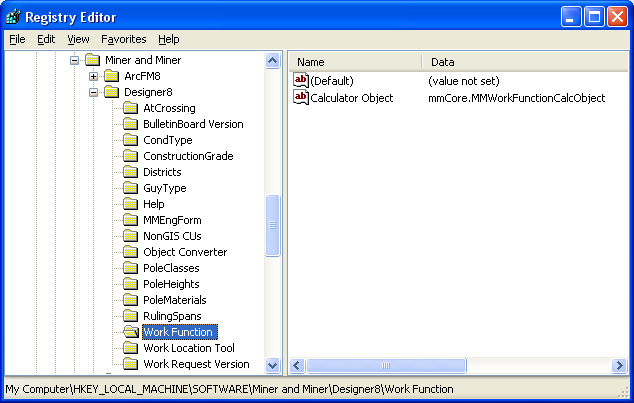Open the Edit menu

tap(46, 39)
